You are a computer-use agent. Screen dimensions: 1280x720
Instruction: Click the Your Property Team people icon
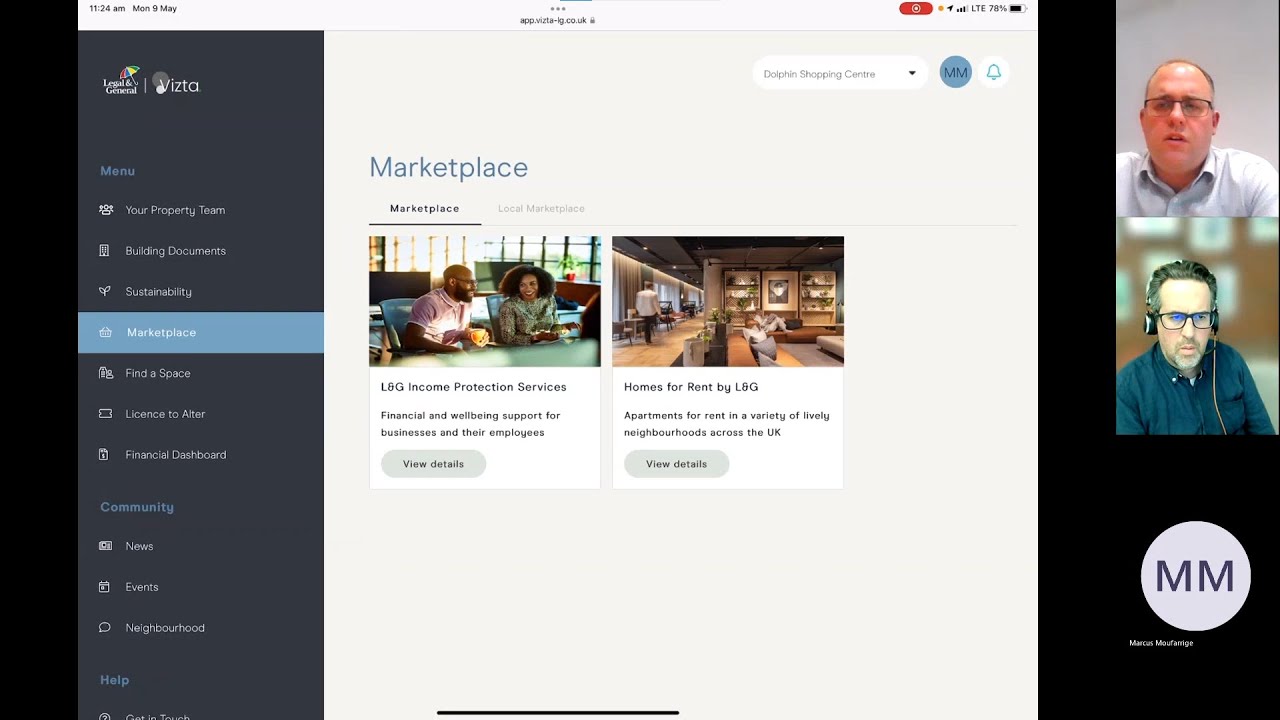coord(105,210)
